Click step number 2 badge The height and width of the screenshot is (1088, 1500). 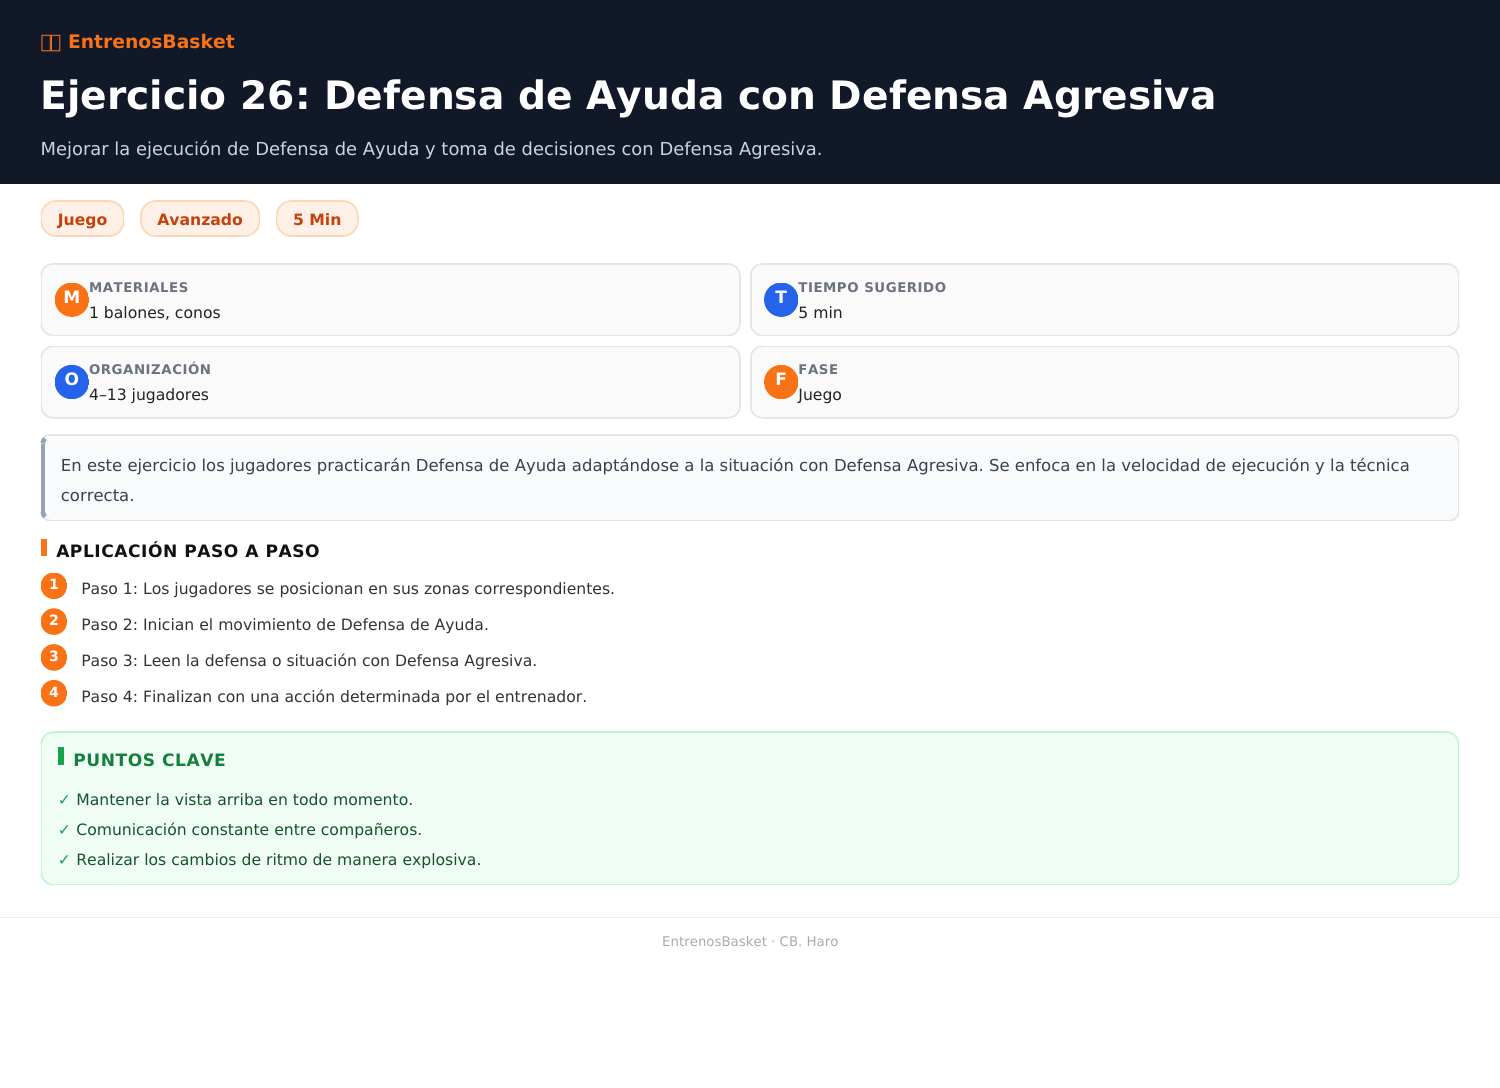54,622
